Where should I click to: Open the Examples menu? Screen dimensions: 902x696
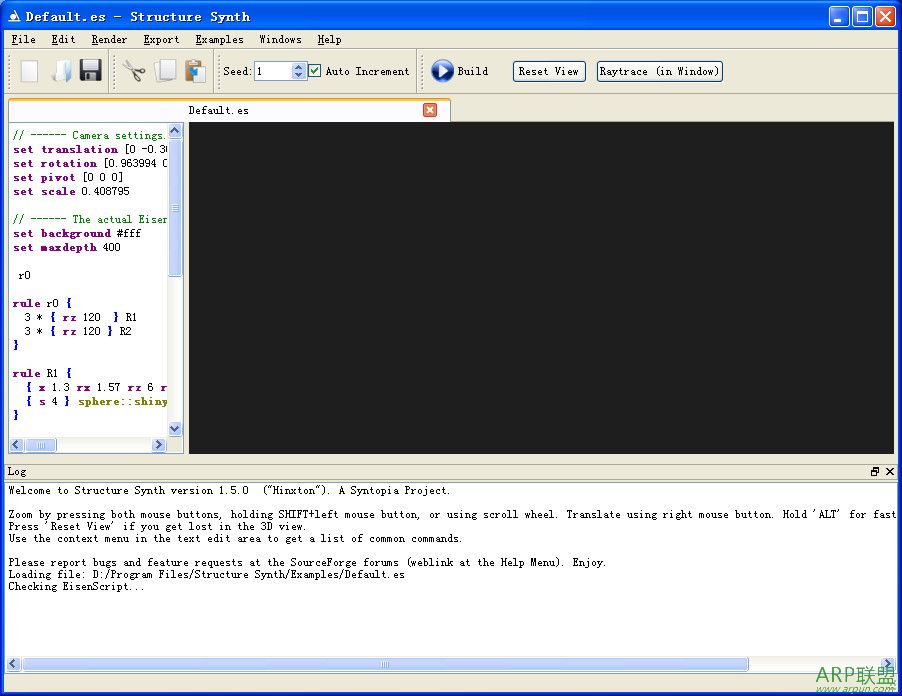(219, 40)
